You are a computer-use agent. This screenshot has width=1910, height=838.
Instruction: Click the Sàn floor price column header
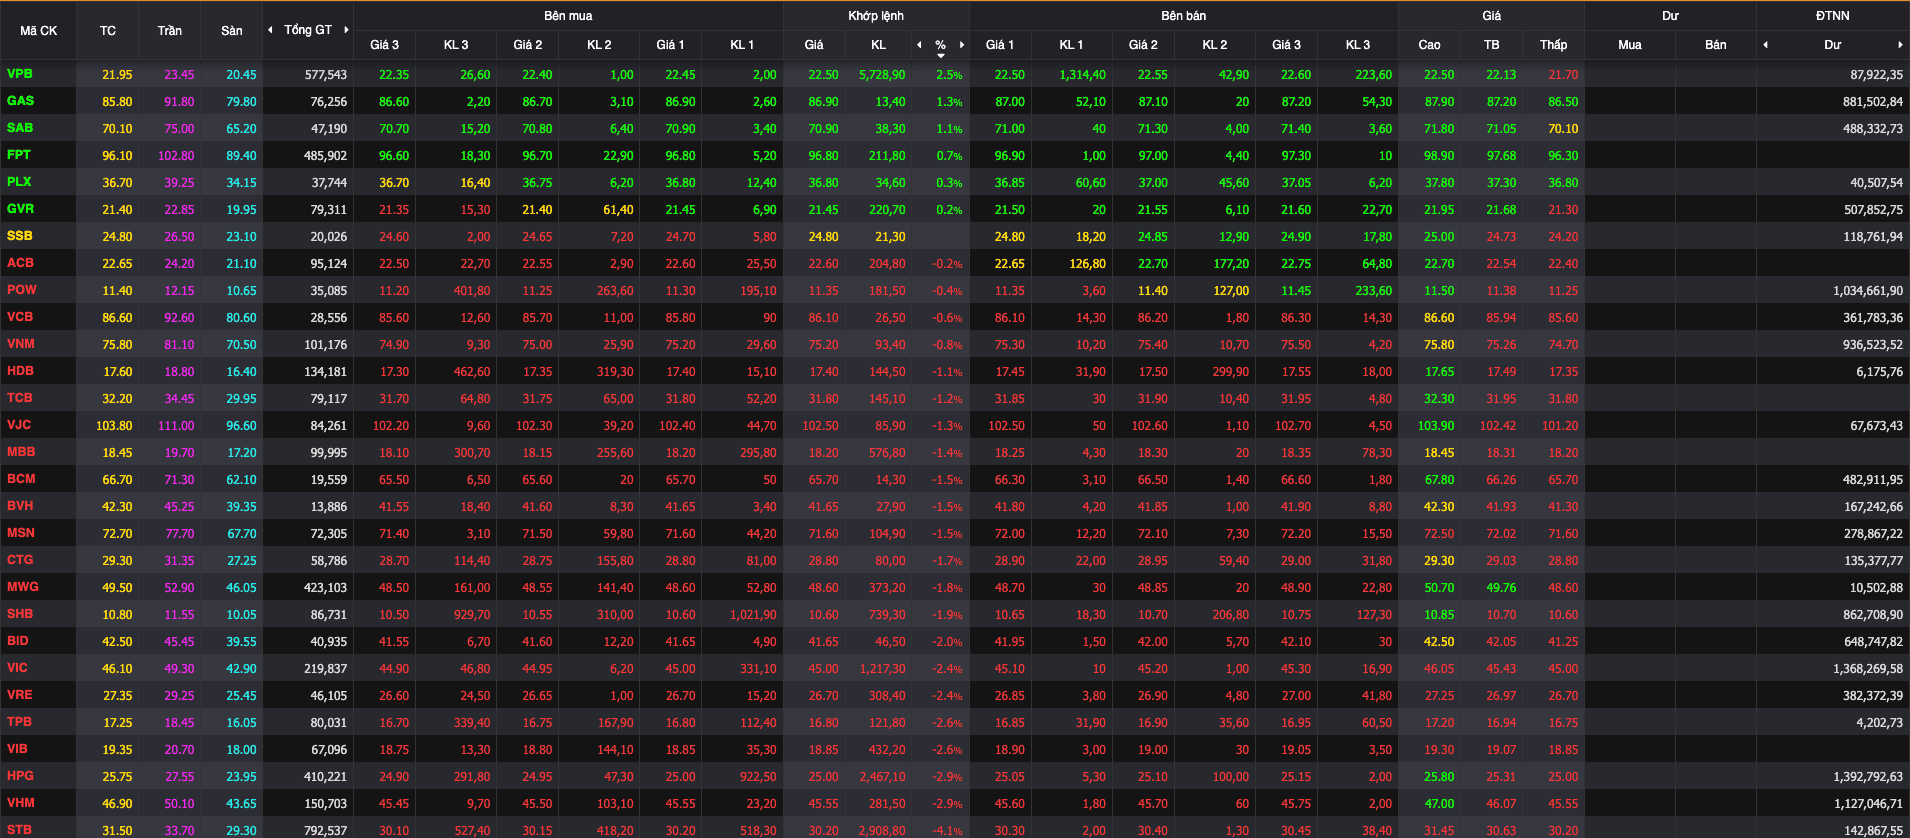coord(232,31)
